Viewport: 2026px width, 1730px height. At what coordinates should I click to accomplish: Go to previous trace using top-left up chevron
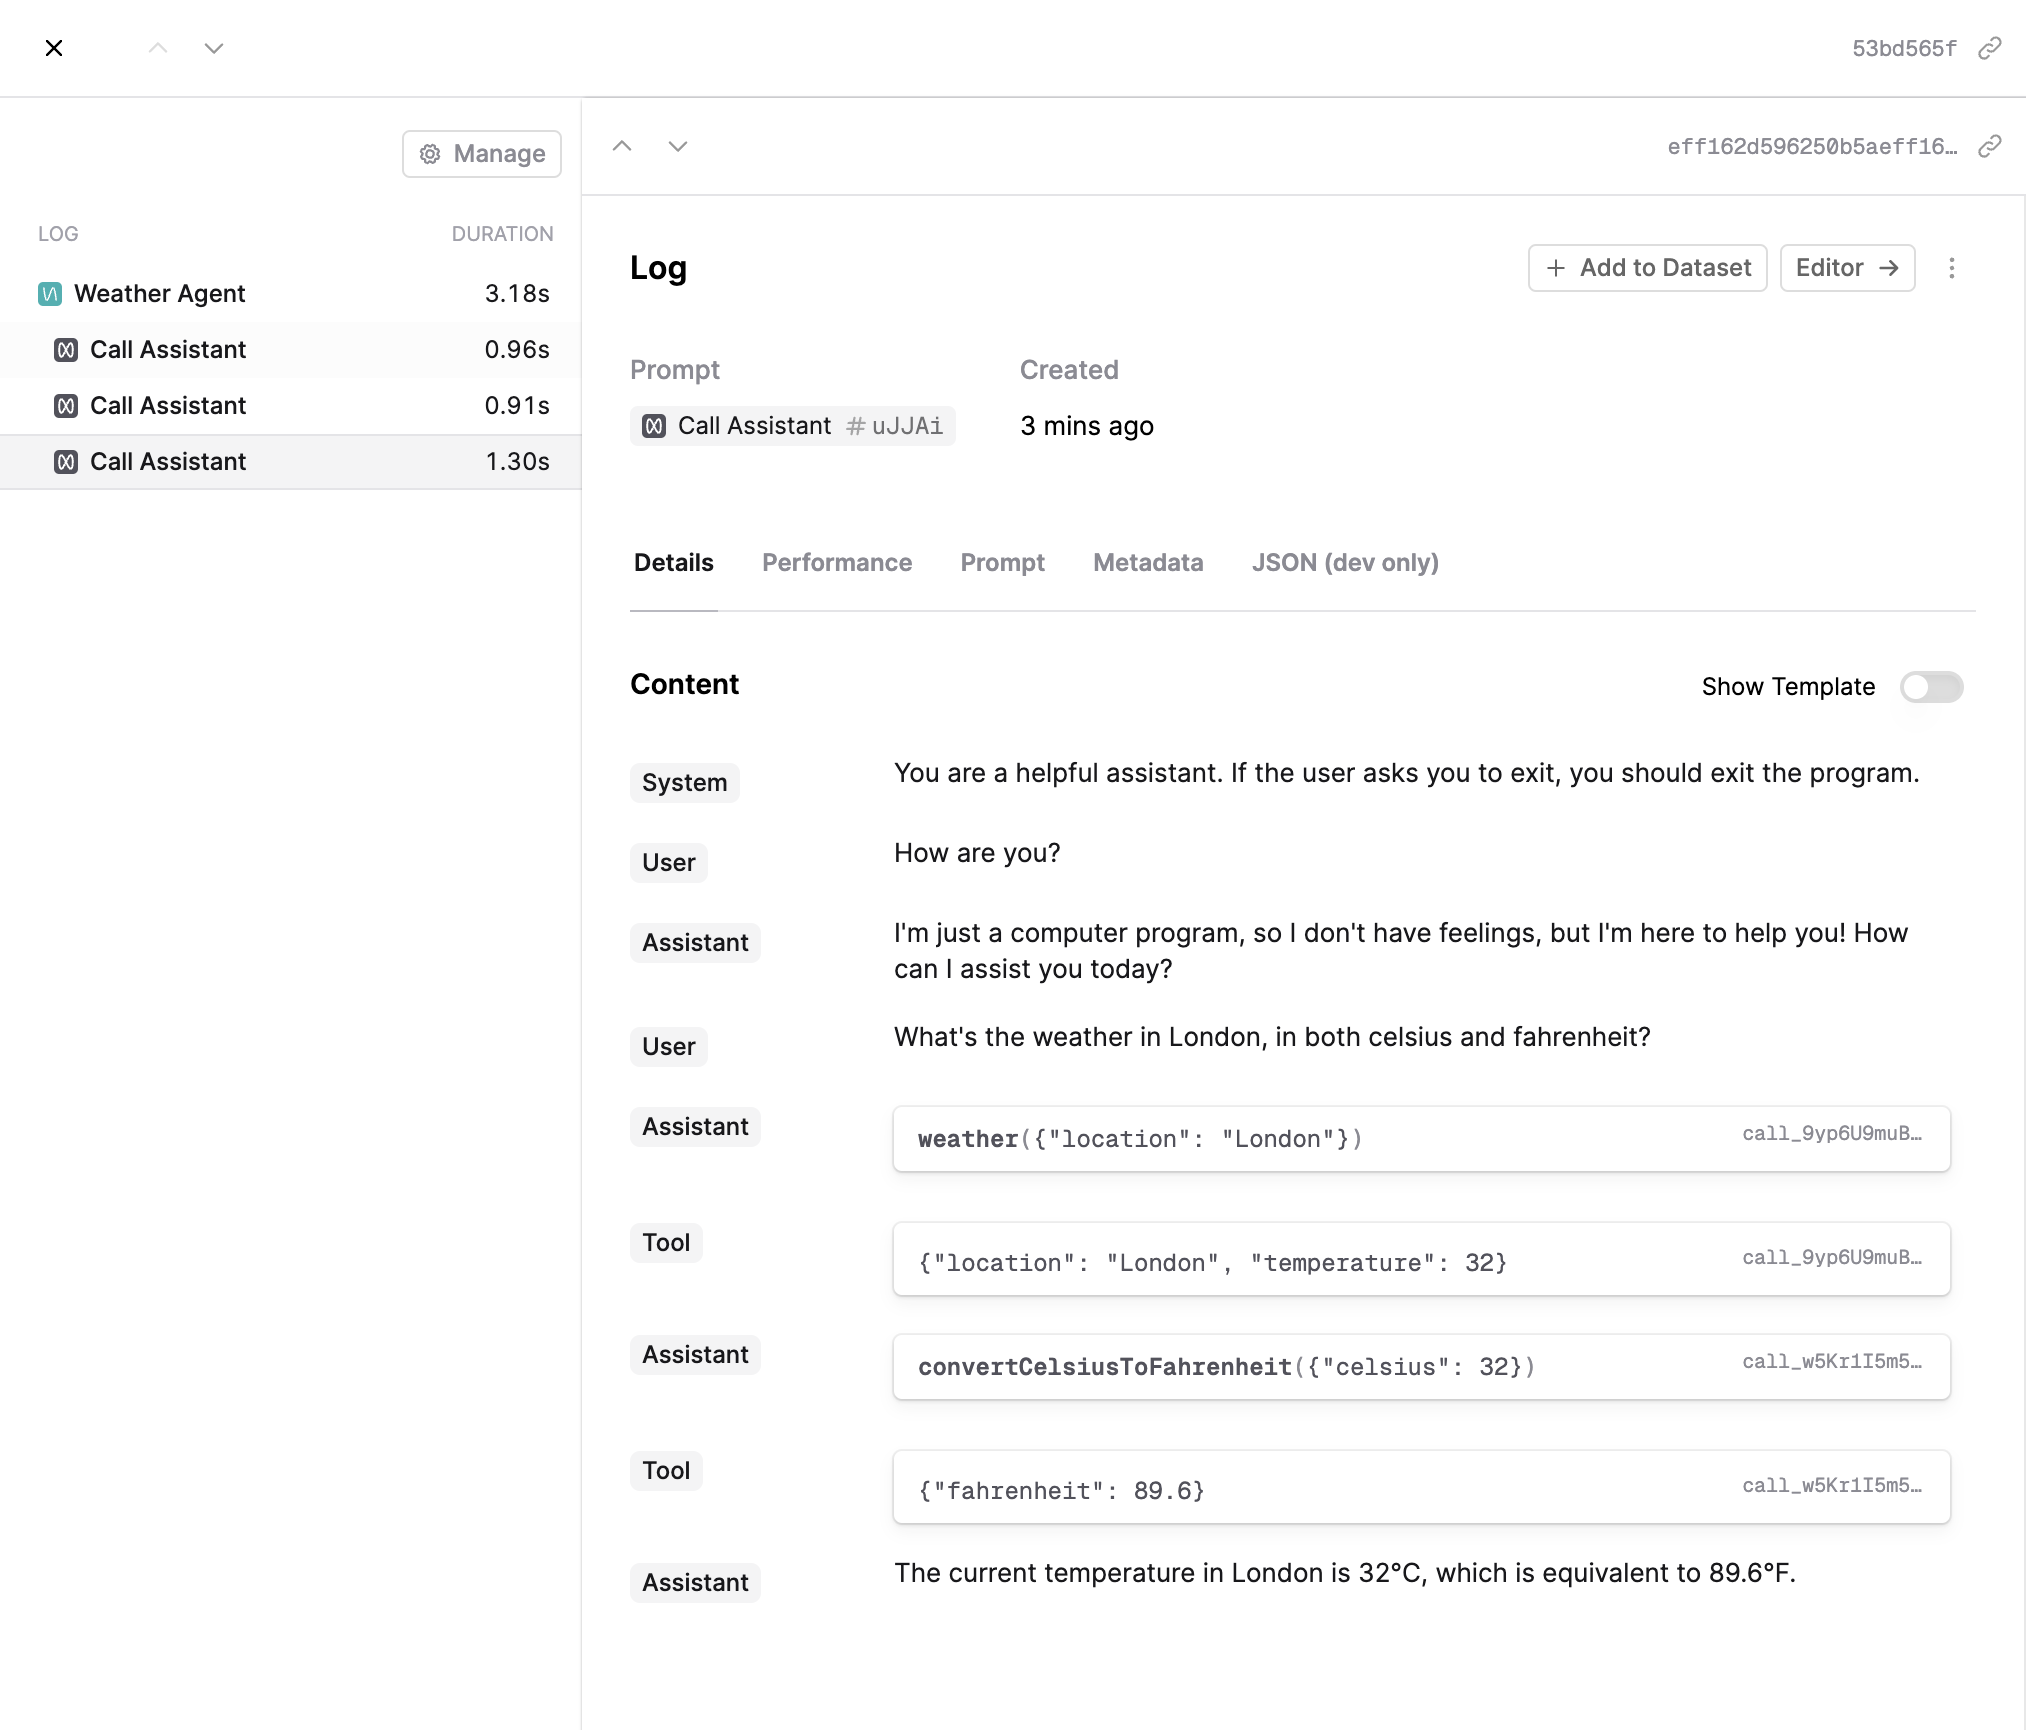(x=158, y=48)
